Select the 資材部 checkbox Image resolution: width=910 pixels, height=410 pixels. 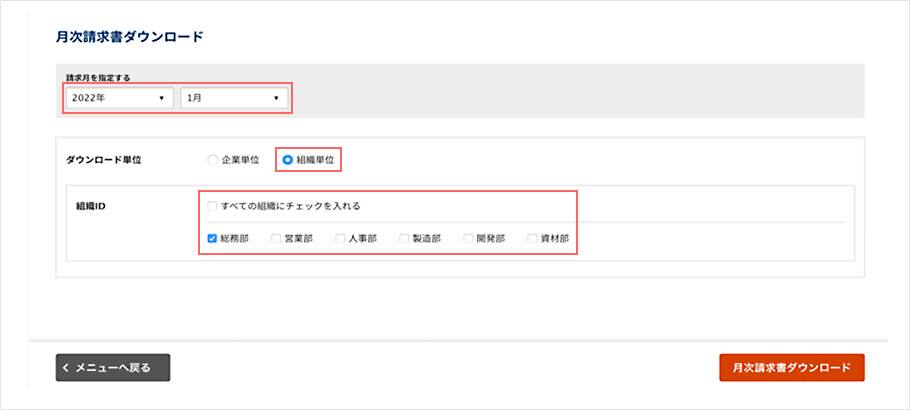pyautogui.click(x=532, y=239)
